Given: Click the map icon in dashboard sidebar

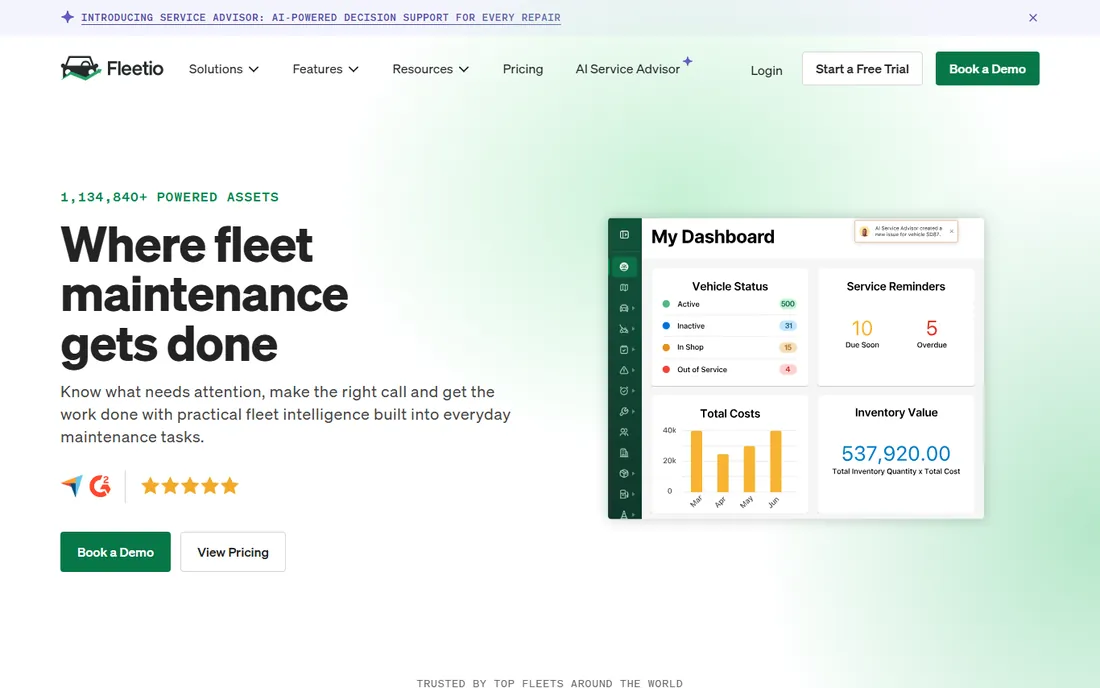Looking at the screenshot, I should [624, 288].
